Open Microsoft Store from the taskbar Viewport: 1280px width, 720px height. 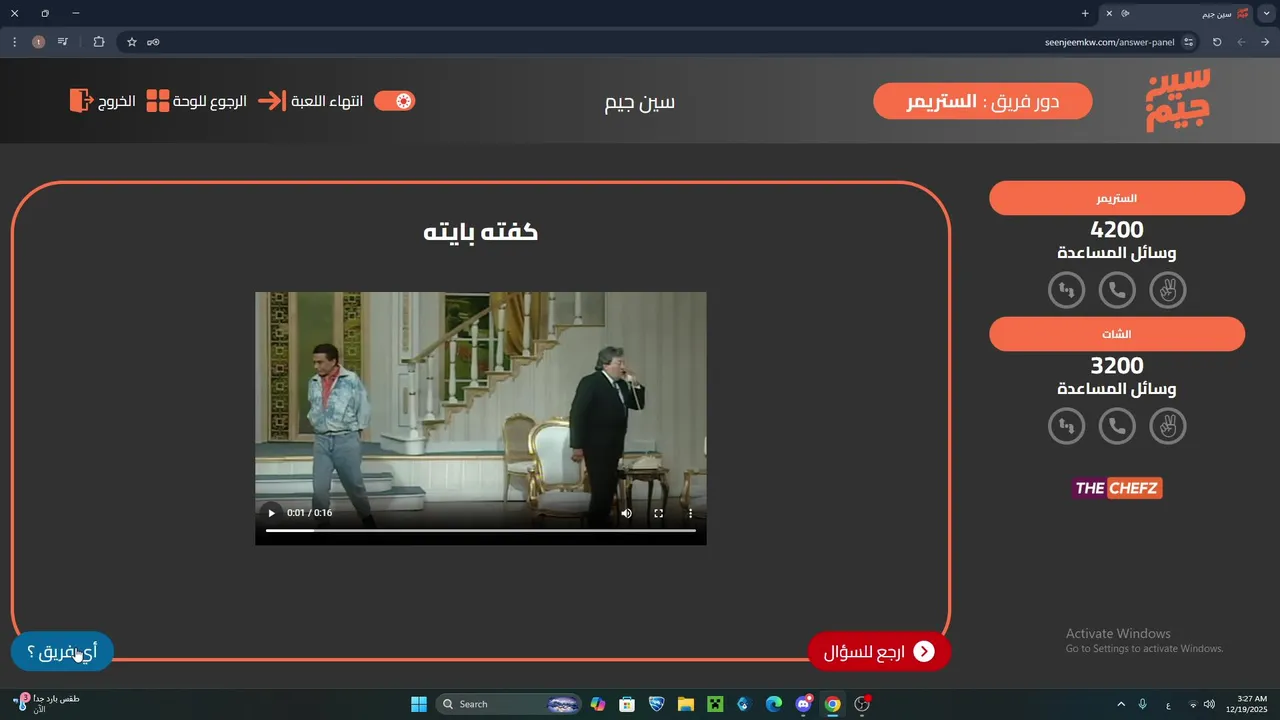tap(627, 704)
